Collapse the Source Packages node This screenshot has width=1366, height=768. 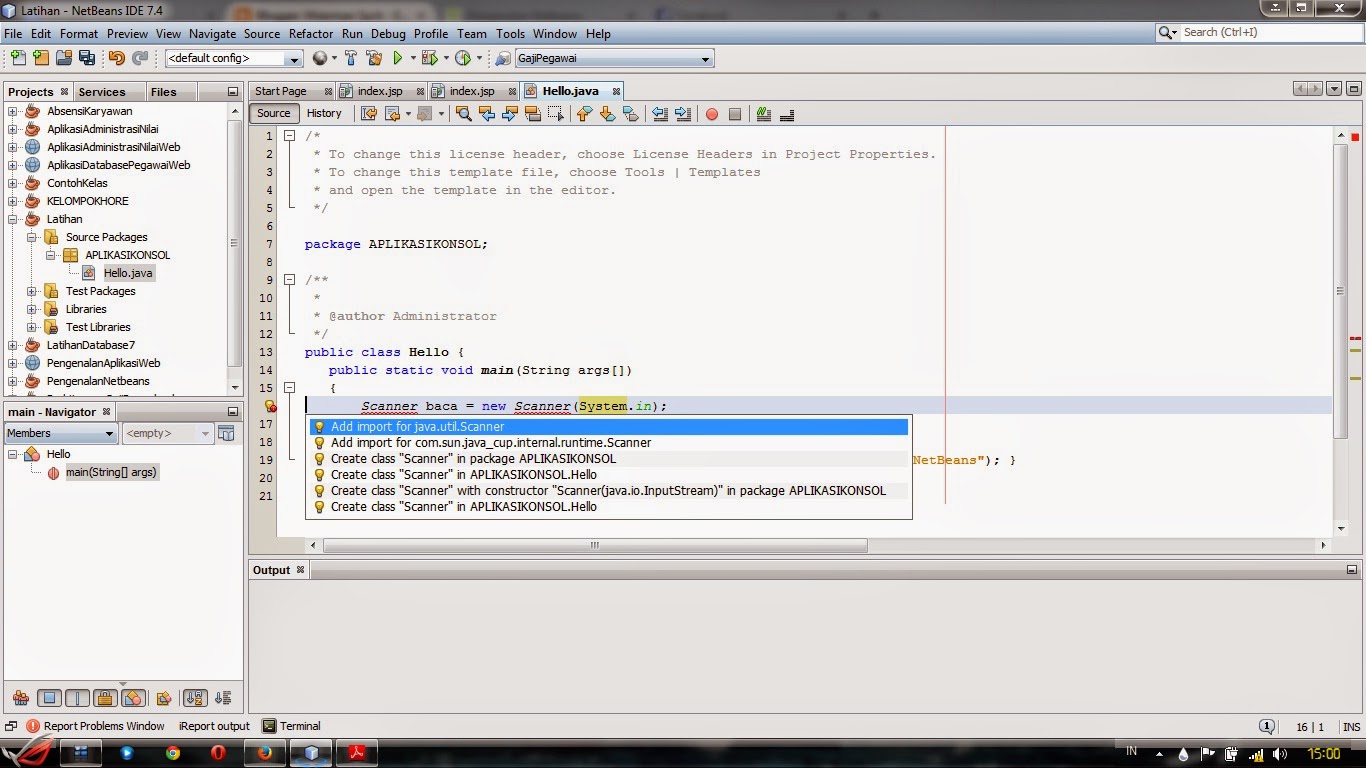point(32,237)
